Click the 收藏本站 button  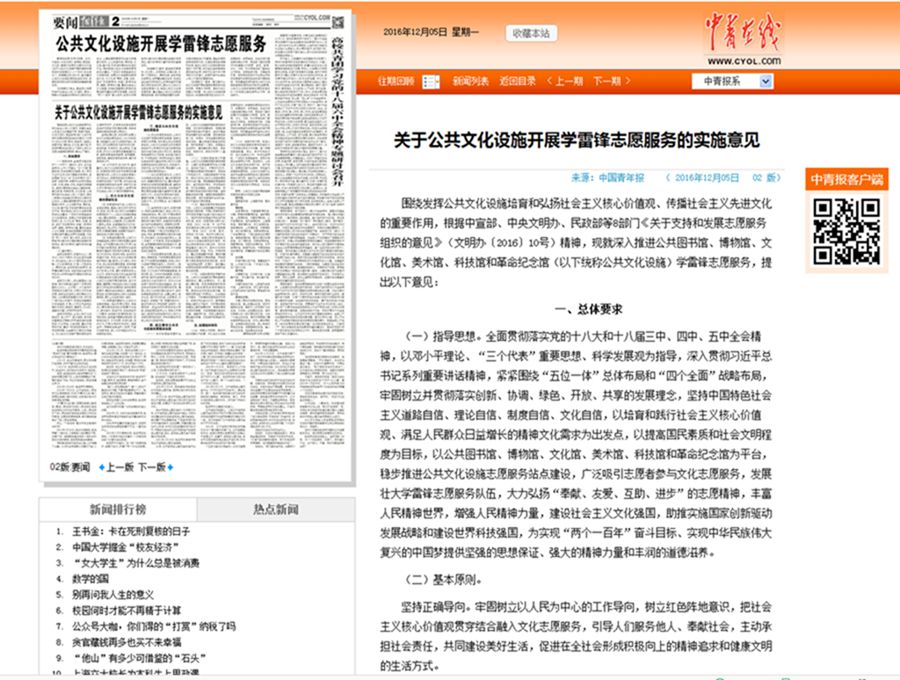tap(531, 33)
